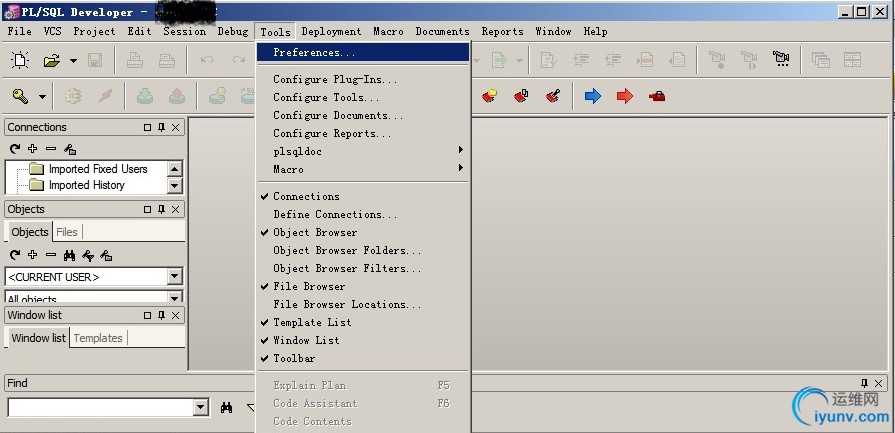Choose Define Connections... menu entry
Viewport: 895px width, 433px height.
(x=363, y=215)
